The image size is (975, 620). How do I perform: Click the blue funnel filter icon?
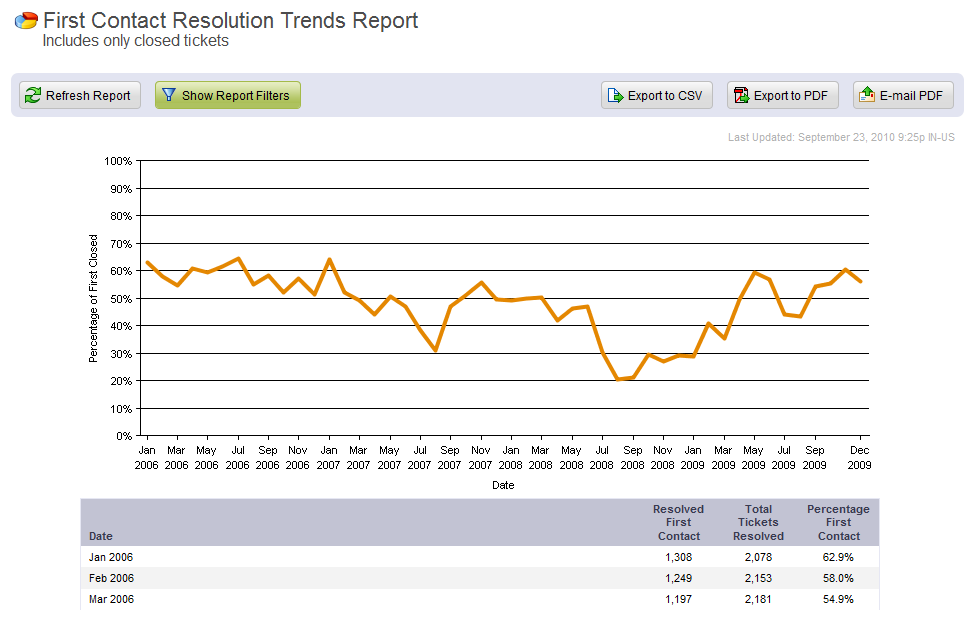pos(169,95)
